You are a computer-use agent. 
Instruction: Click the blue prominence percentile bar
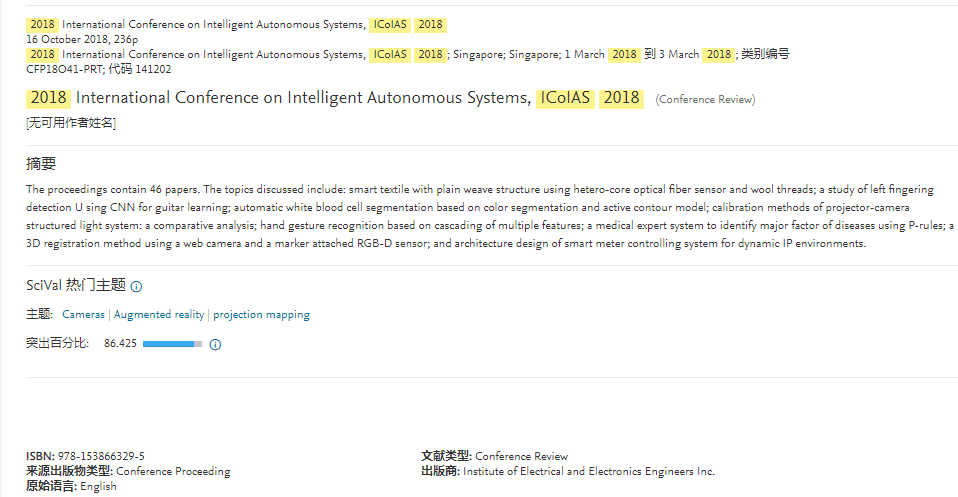[172, 344]
